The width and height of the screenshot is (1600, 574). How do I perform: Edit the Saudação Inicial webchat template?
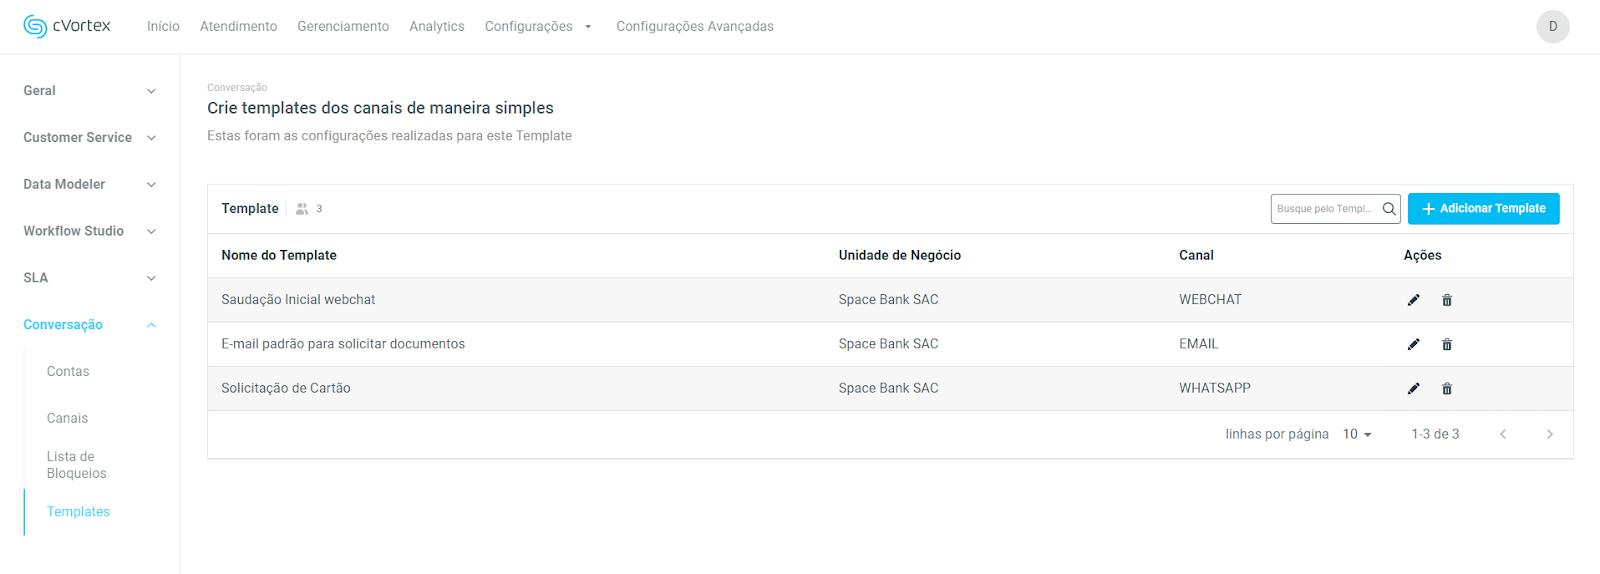point(1413,300)
